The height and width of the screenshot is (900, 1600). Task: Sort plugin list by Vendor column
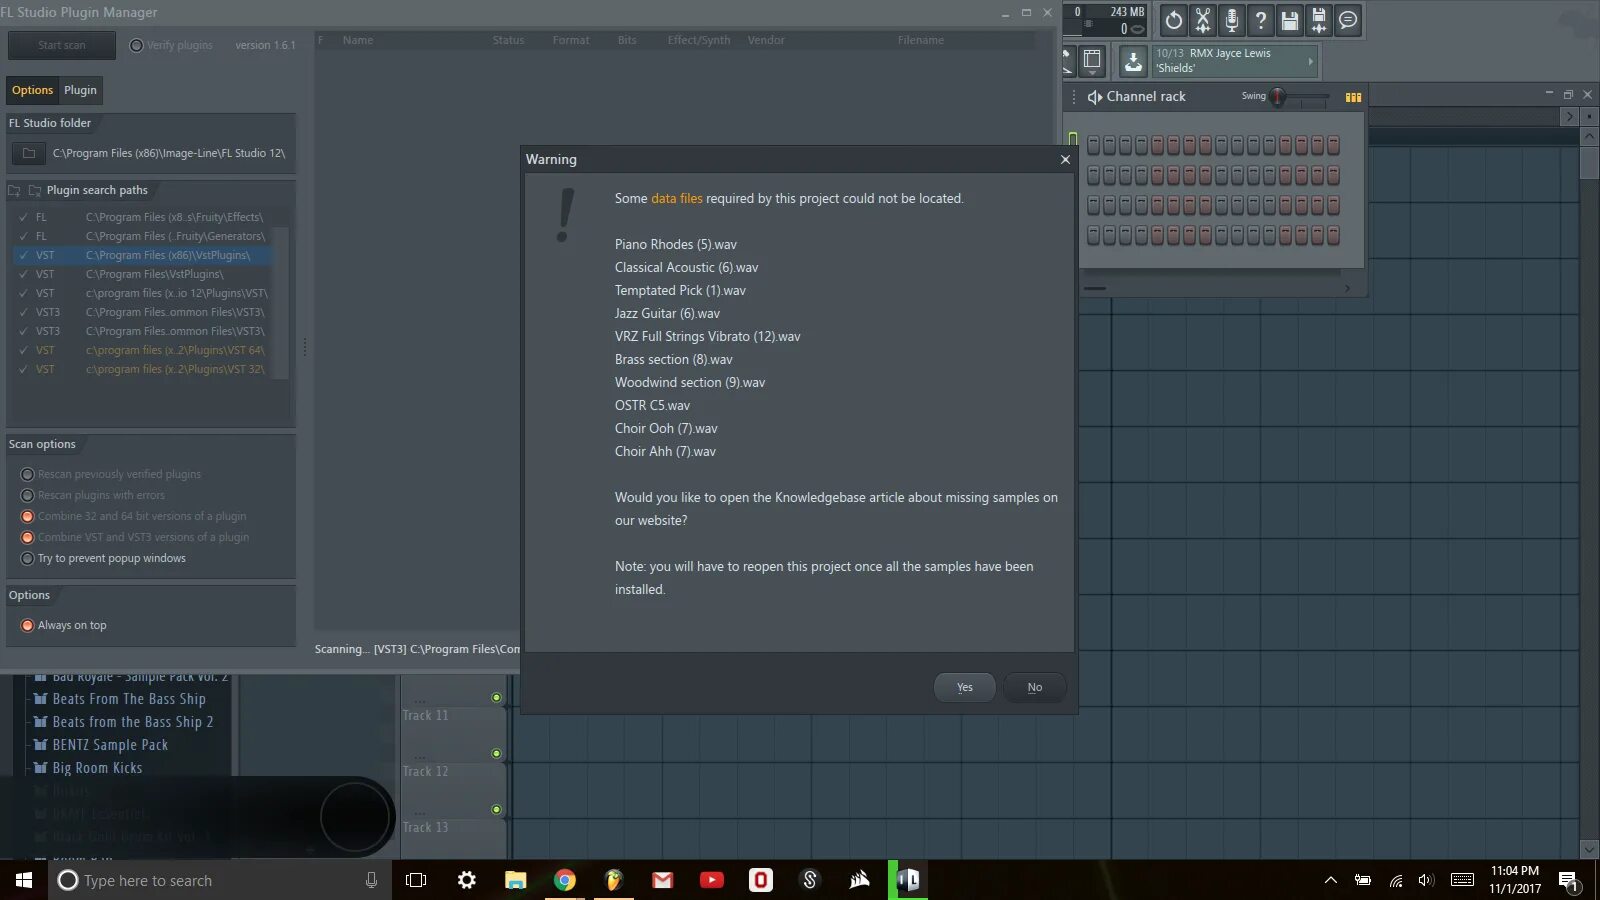click(766, 40)
